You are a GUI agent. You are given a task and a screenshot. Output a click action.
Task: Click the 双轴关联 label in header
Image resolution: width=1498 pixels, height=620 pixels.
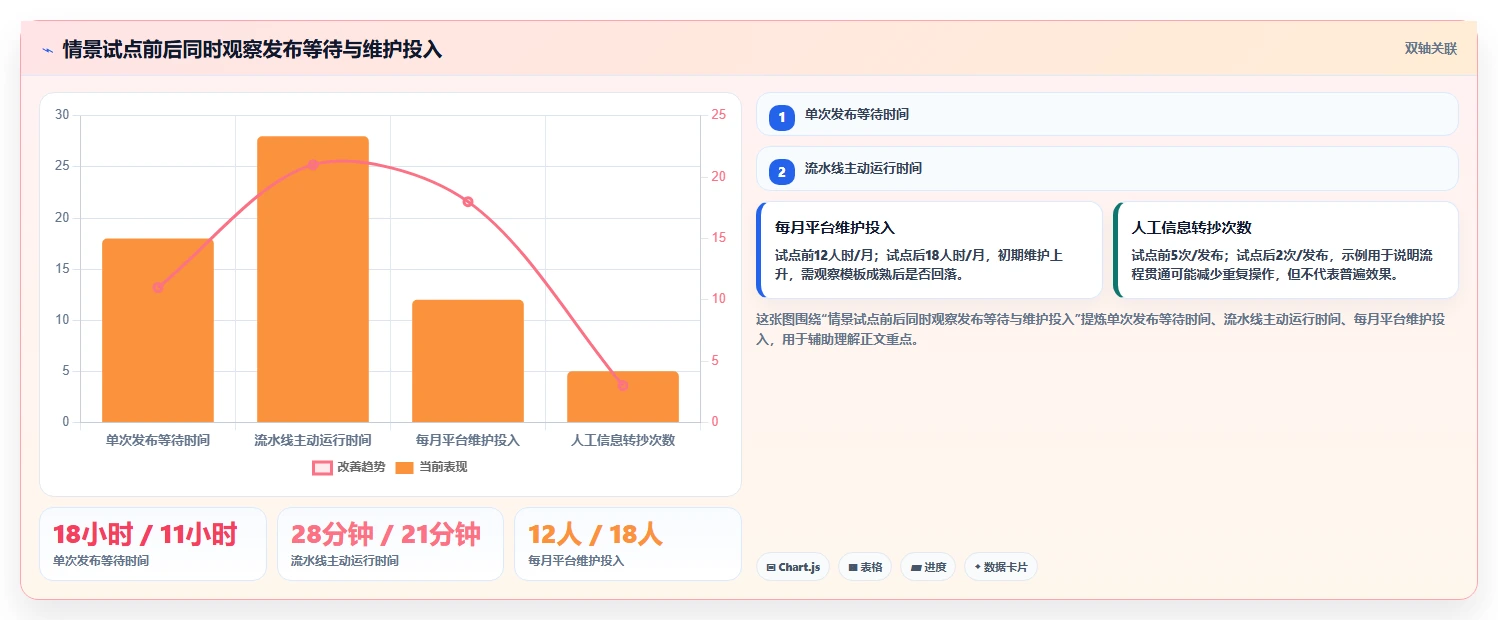tap(1431, 49)
